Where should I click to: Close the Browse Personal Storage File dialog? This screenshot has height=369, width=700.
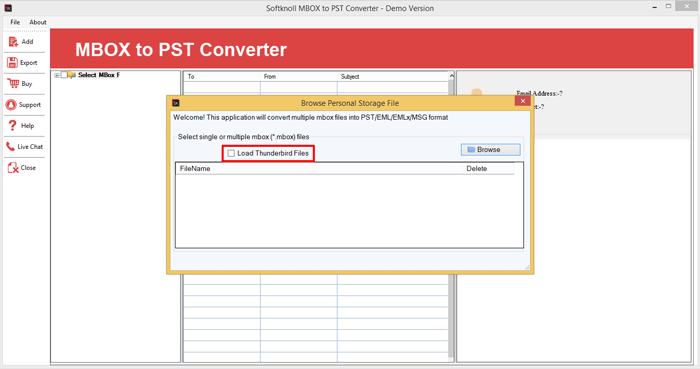coord(522,101)
